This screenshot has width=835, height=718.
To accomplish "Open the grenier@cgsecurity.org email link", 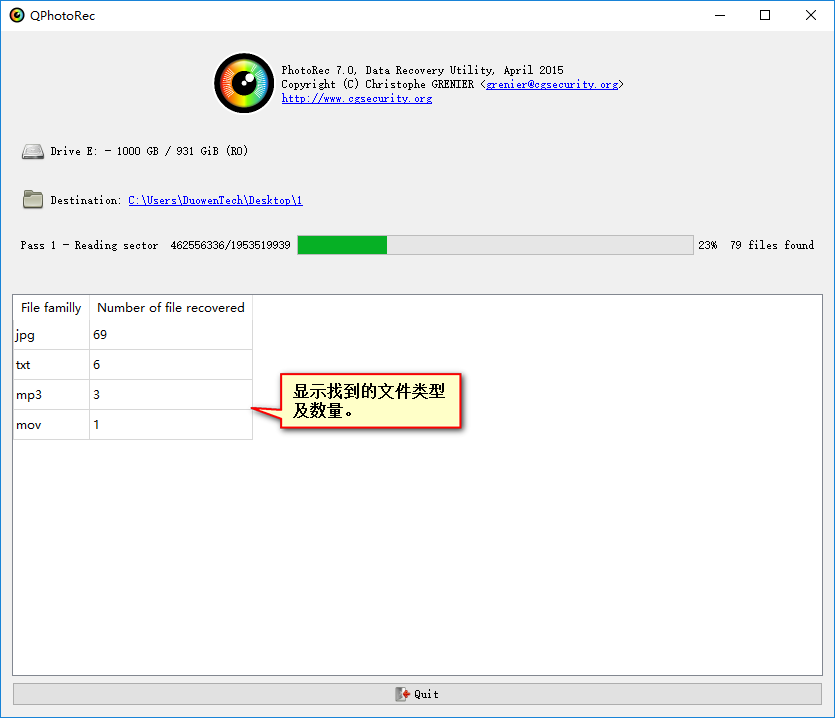I will (x=552, y=84).
